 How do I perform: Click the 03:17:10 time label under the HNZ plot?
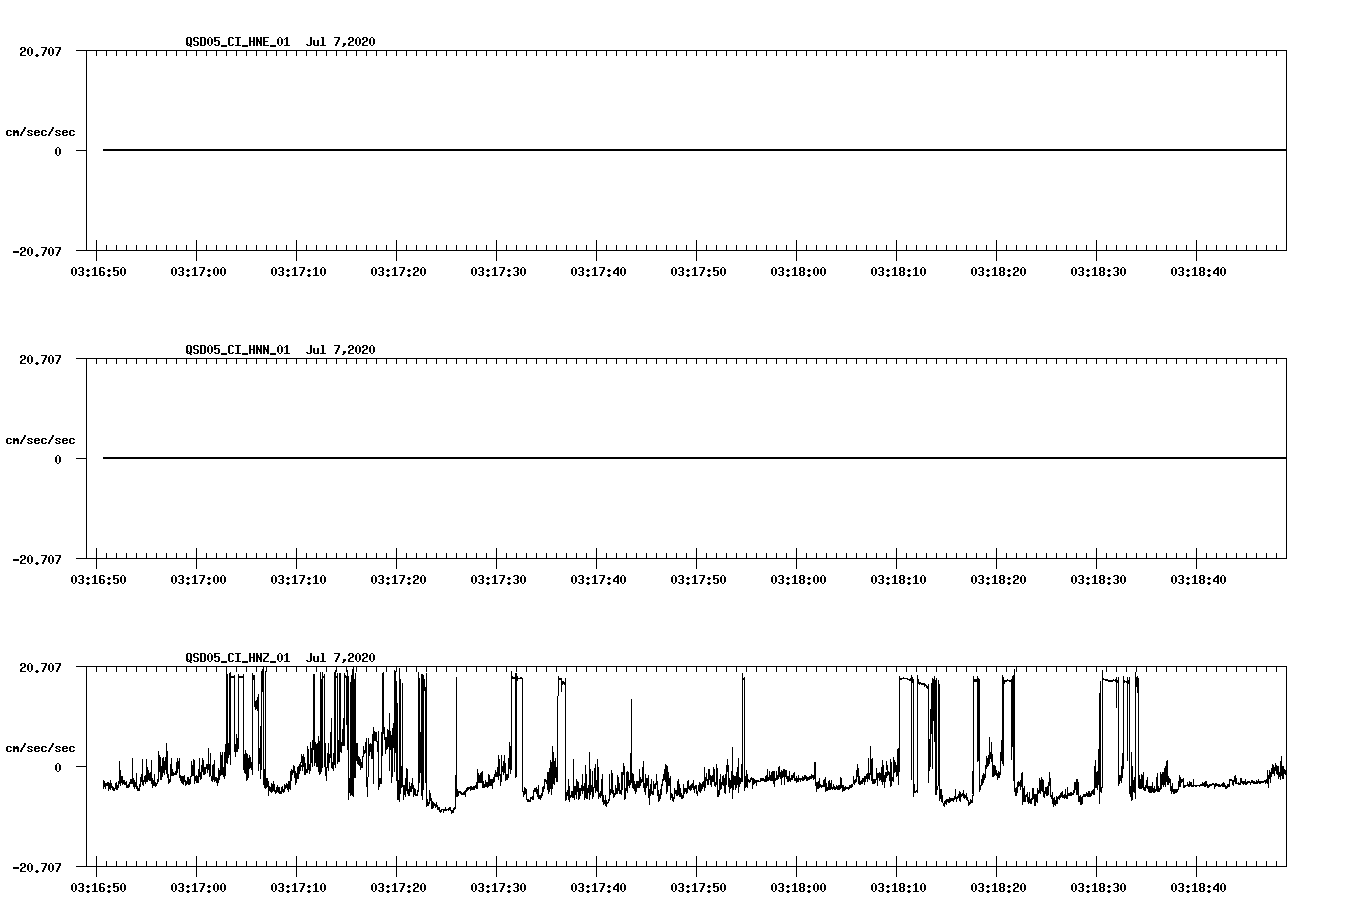tap(298, 887)
